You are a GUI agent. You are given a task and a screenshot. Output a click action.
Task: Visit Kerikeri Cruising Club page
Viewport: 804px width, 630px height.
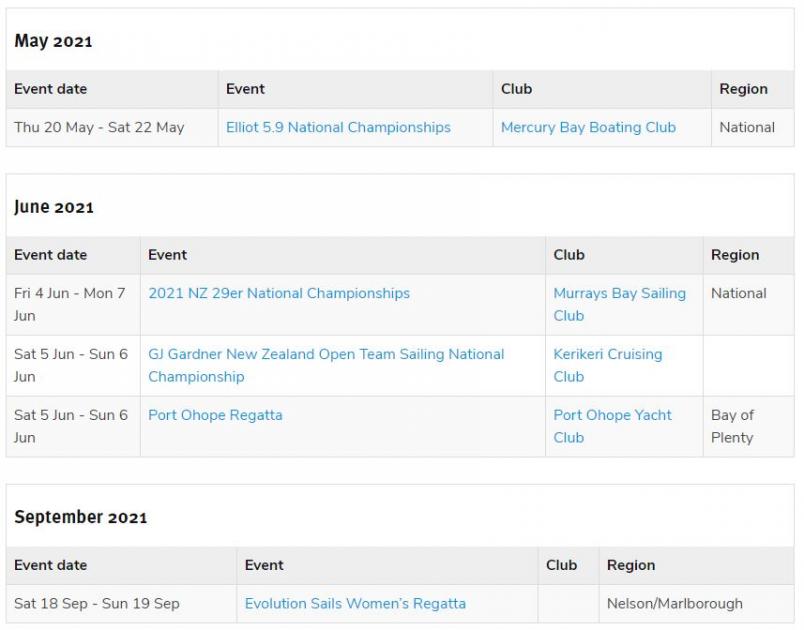608,365
